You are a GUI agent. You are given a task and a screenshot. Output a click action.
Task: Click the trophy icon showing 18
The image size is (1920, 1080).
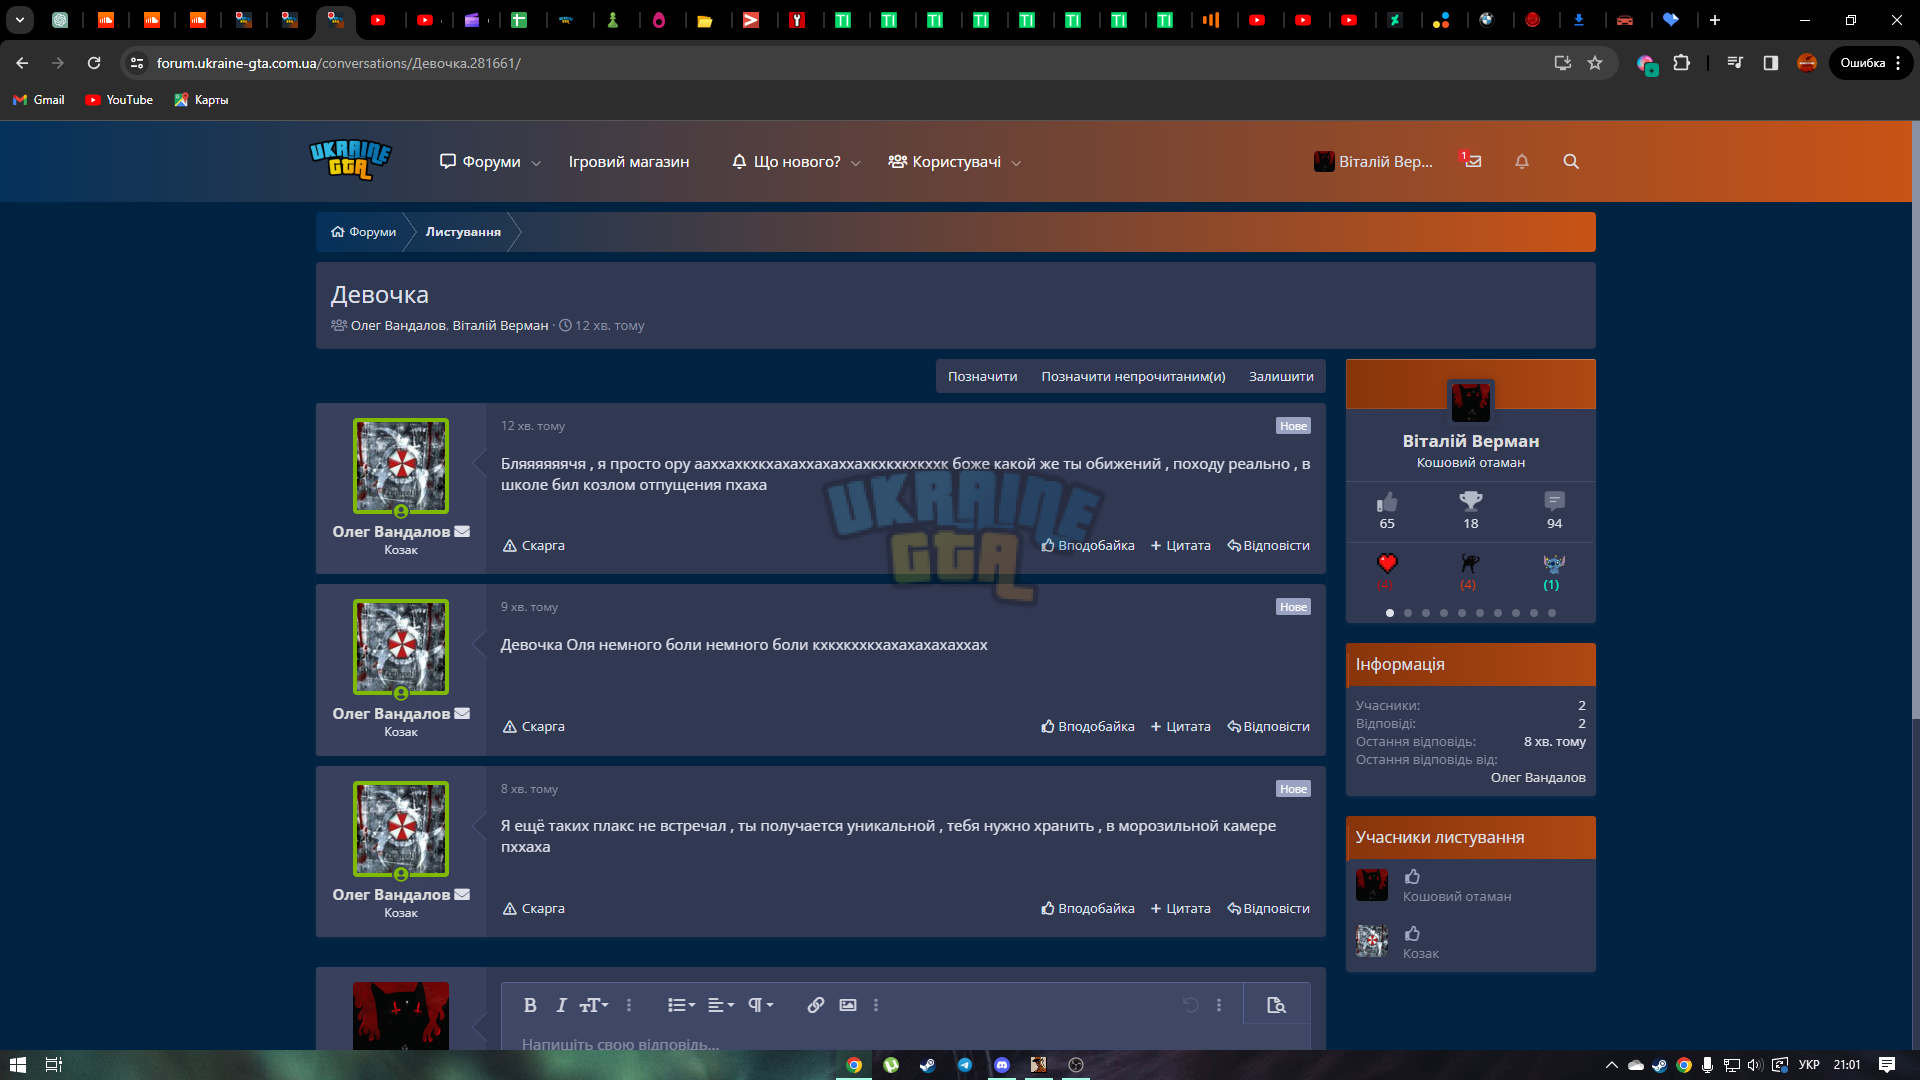(x=1471, y=501)
